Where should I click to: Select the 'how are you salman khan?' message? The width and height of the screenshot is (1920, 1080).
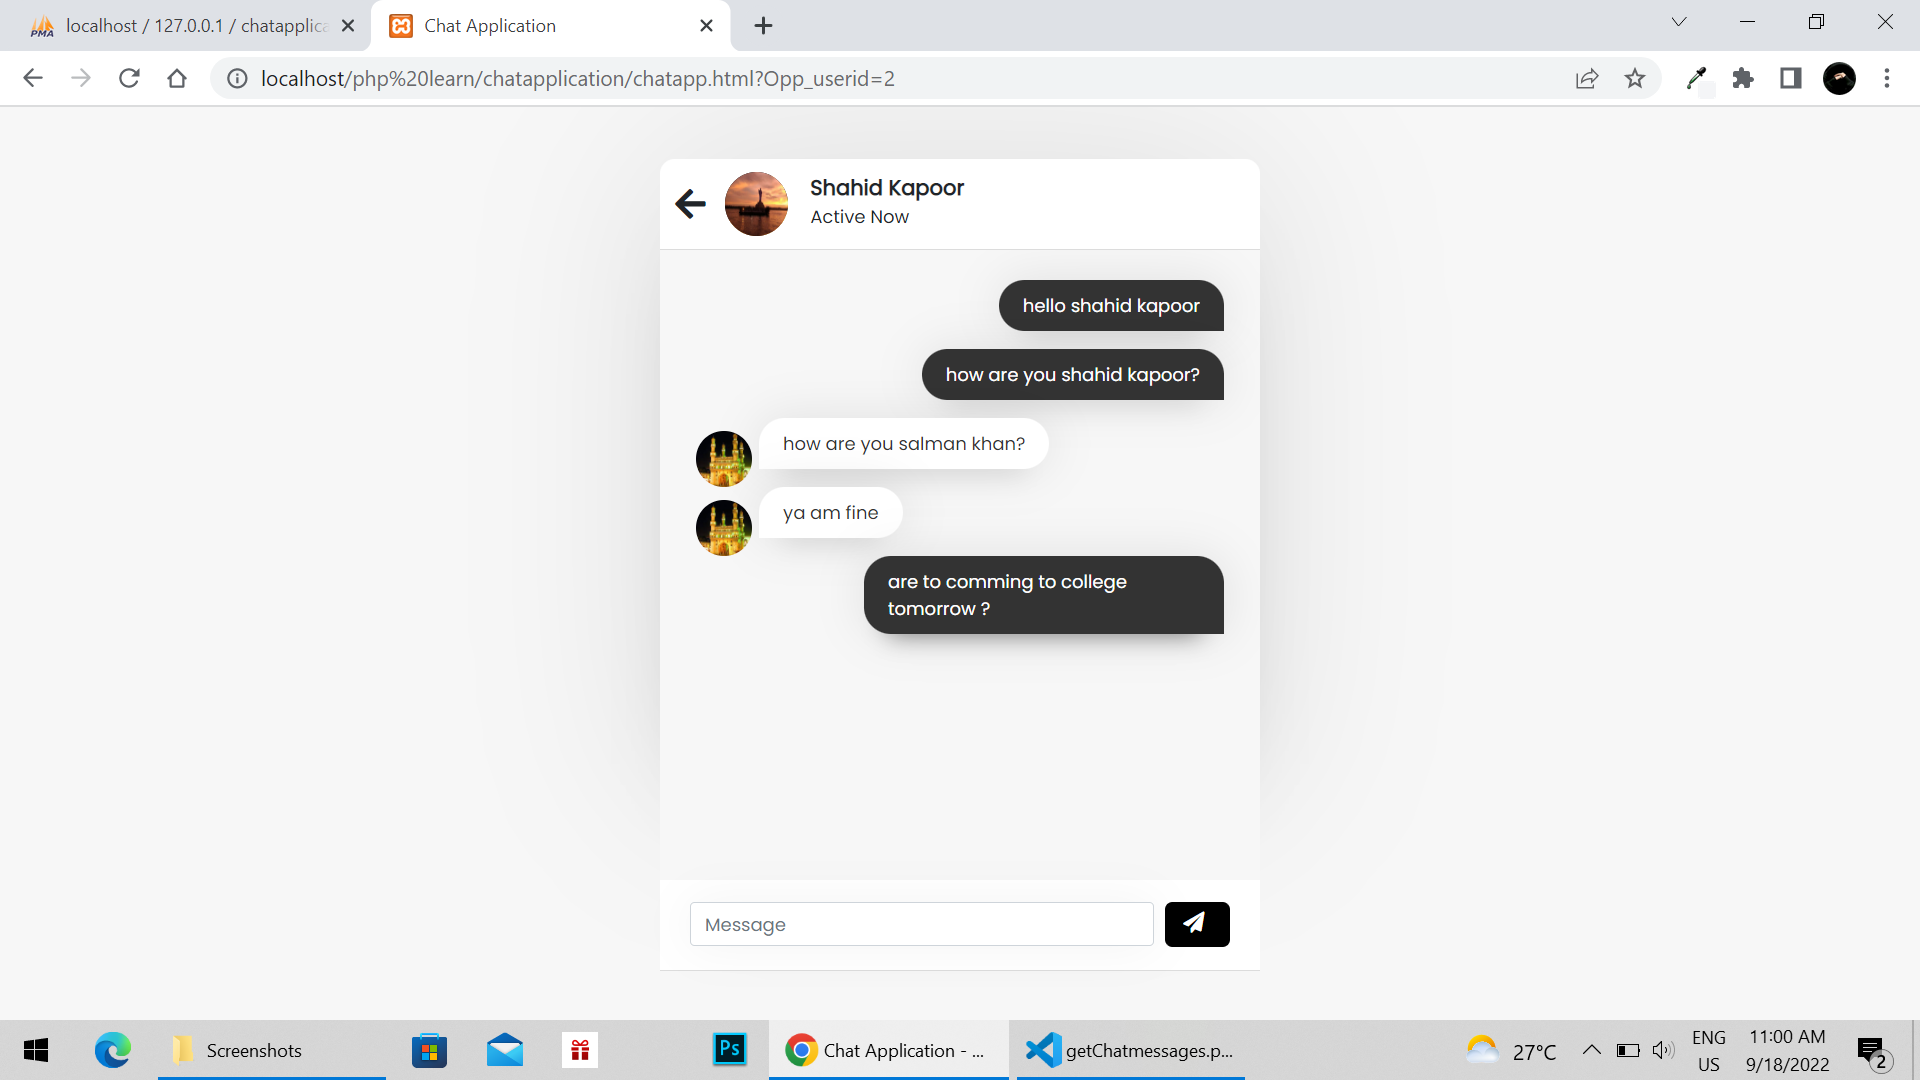[x=903, y=444]
